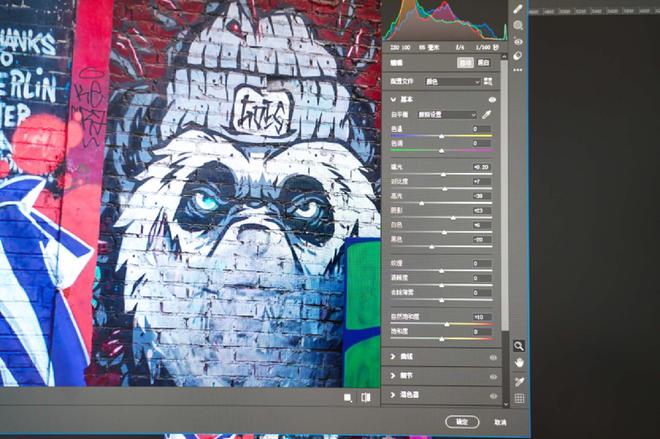Select the red eye removal tool

click(x=518, y=42)
